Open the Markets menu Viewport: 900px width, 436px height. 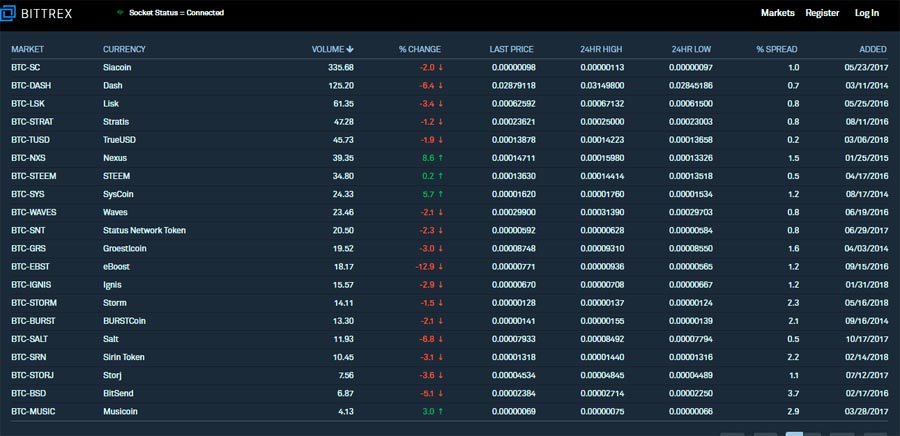pos(778,13)
